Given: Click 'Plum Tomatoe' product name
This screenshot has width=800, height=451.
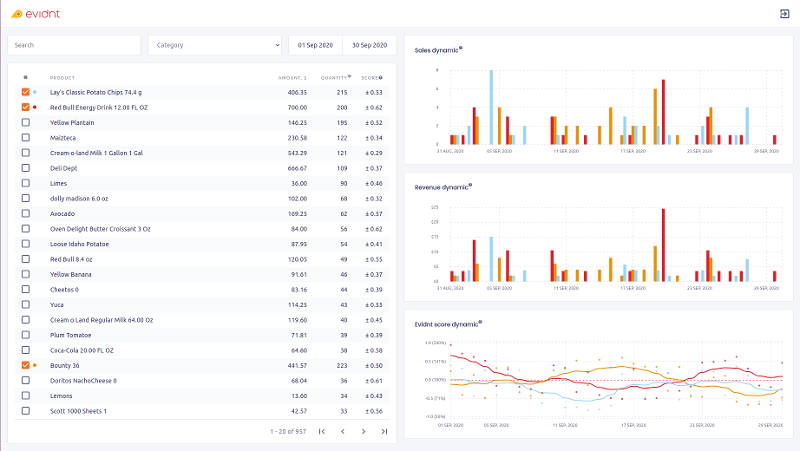Looking at the screenshot, I should point(70,335).
